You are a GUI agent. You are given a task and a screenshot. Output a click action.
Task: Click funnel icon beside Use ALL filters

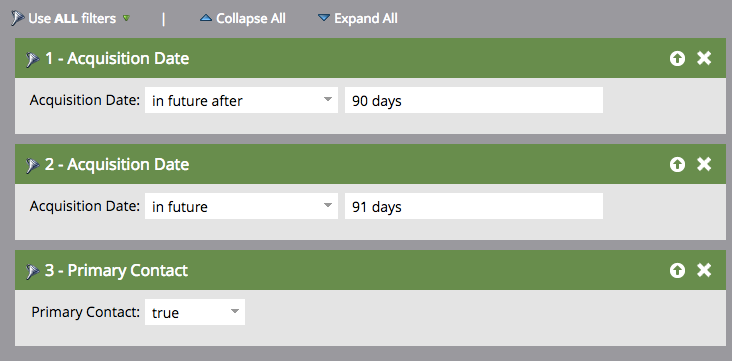[18, 19]
